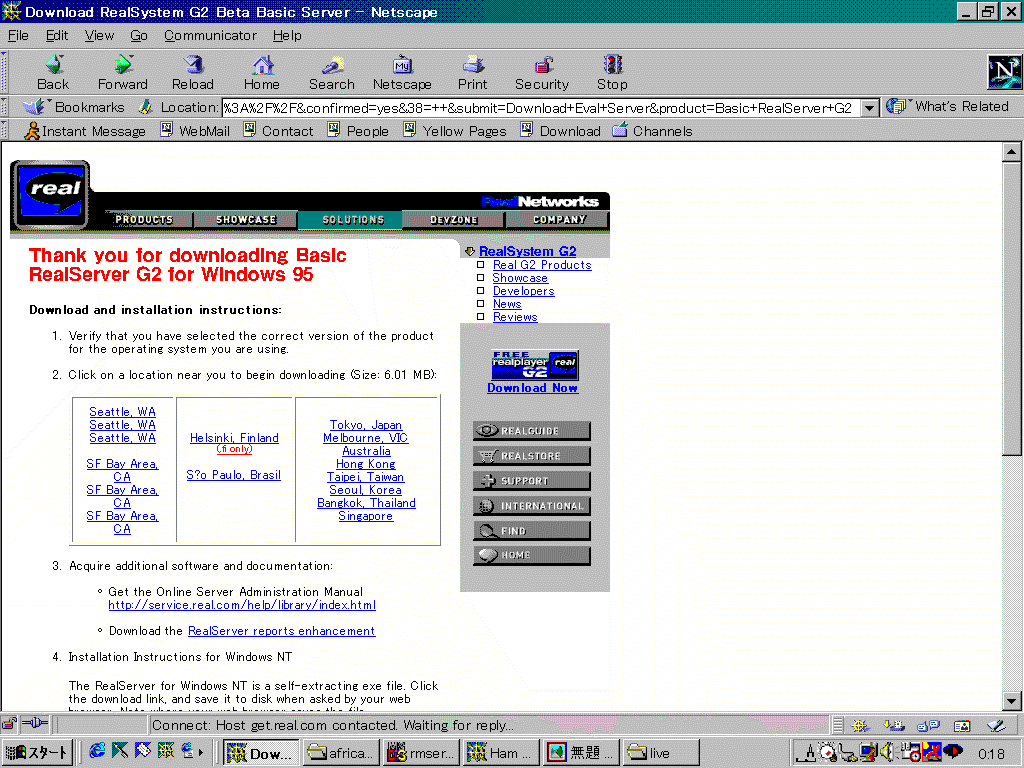Stop the page loading
This screenshot has height=768, width=1024.
(x=613, y=72)
